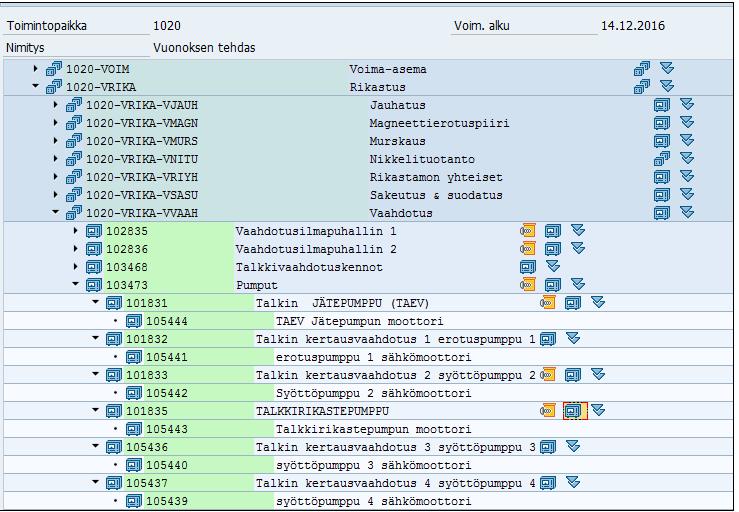This screenshot has height=512, width=739.
Task: Collapse the 101831 Talkin JÄTEPUMPPU node
Action: coord(96,302)
